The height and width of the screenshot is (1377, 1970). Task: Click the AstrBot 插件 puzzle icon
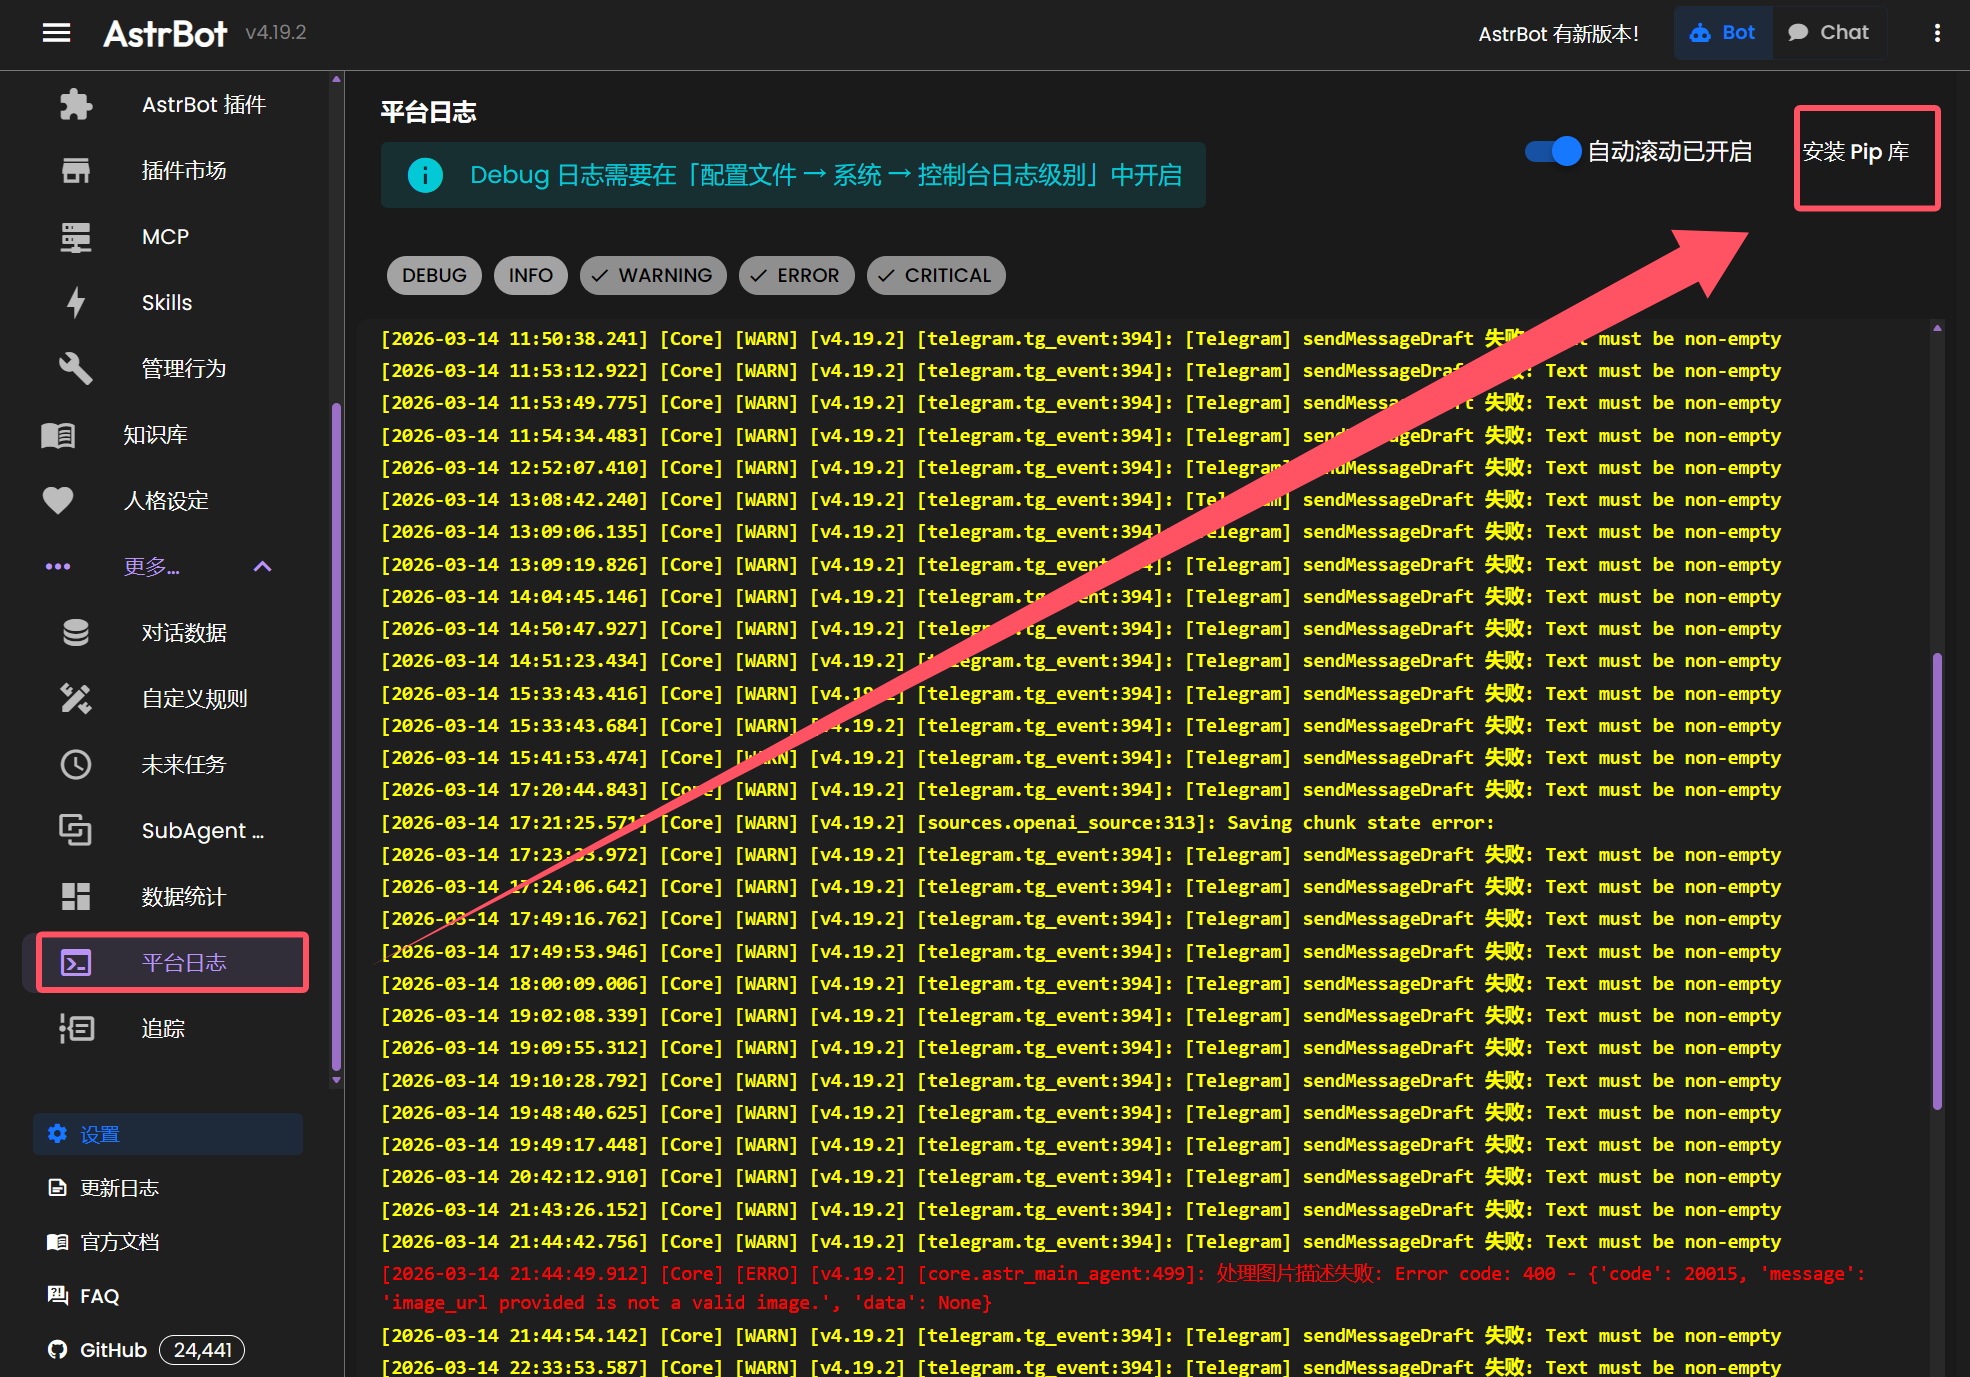tap(76, 105)
